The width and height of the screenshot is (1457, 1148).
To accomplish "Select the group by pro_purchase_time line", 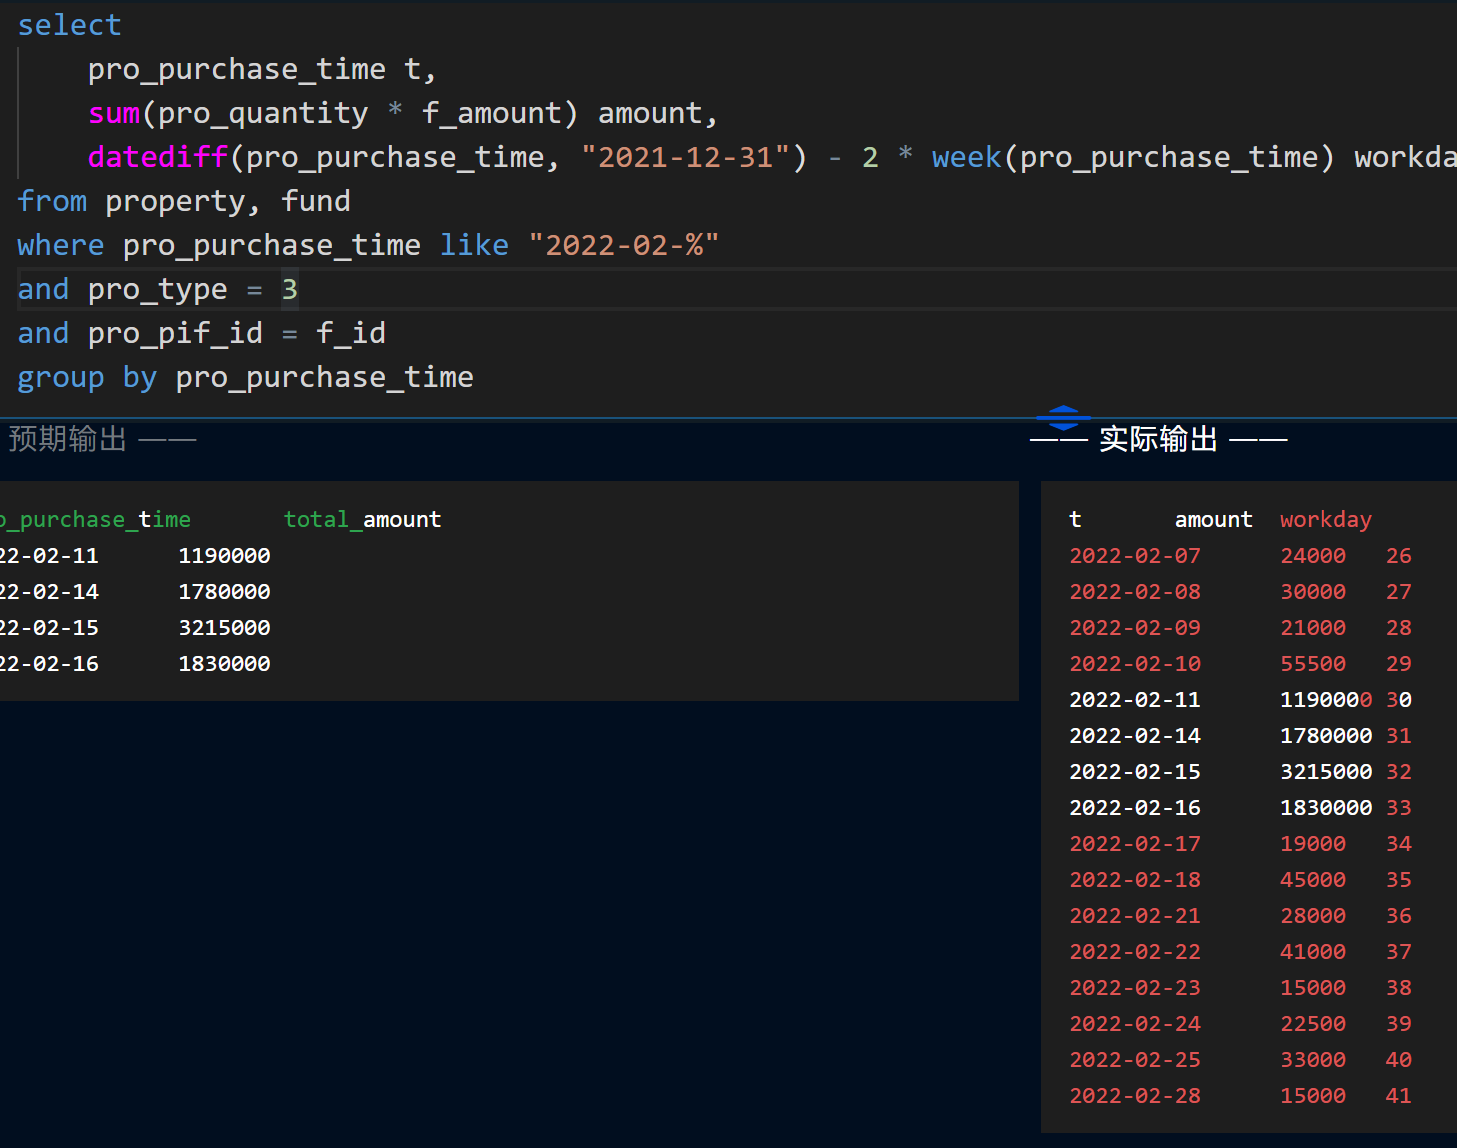I will click(x=244, y=377).
